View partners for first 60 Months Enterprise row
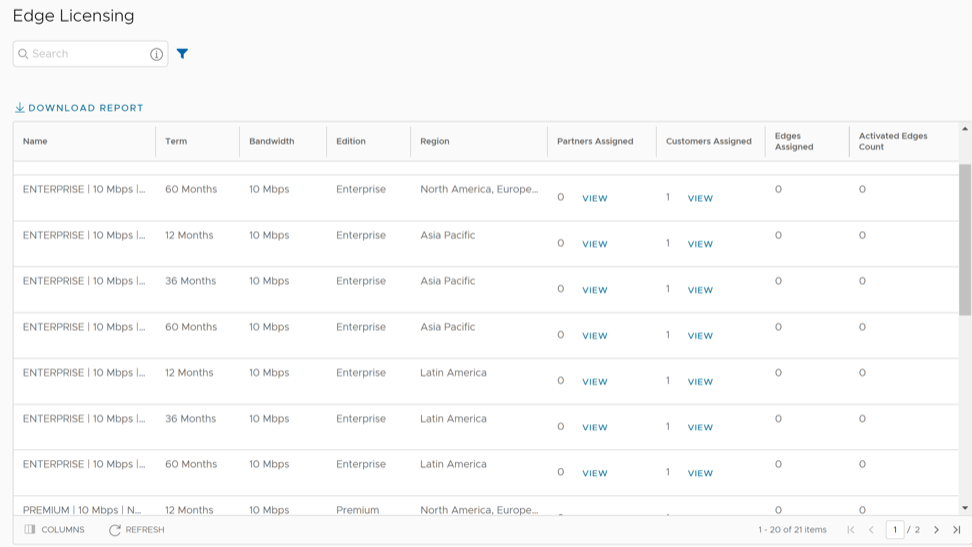Viewport: 972px width, 547px height. pos(594,199)
